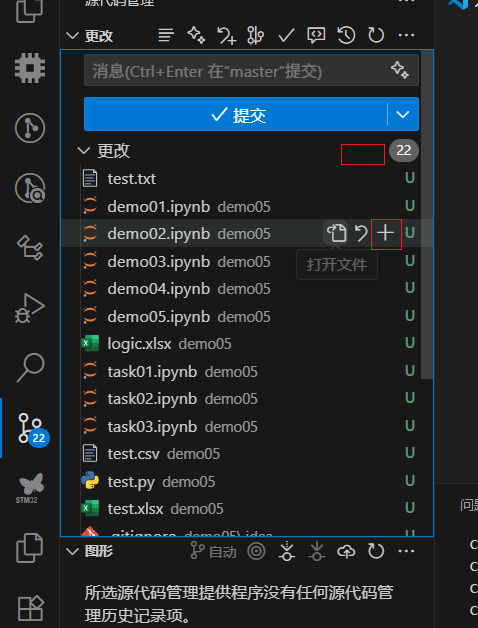The image size is (478, 628).
Task: Open more actions menu in 更改 header
Action: (x=406, y=36)
